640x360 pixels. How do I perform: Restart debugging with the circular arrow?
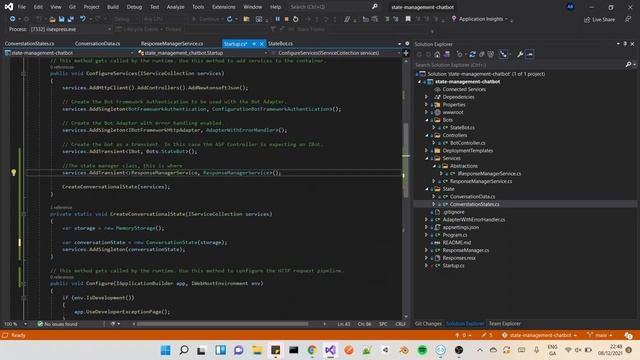[x=296, y=19]
